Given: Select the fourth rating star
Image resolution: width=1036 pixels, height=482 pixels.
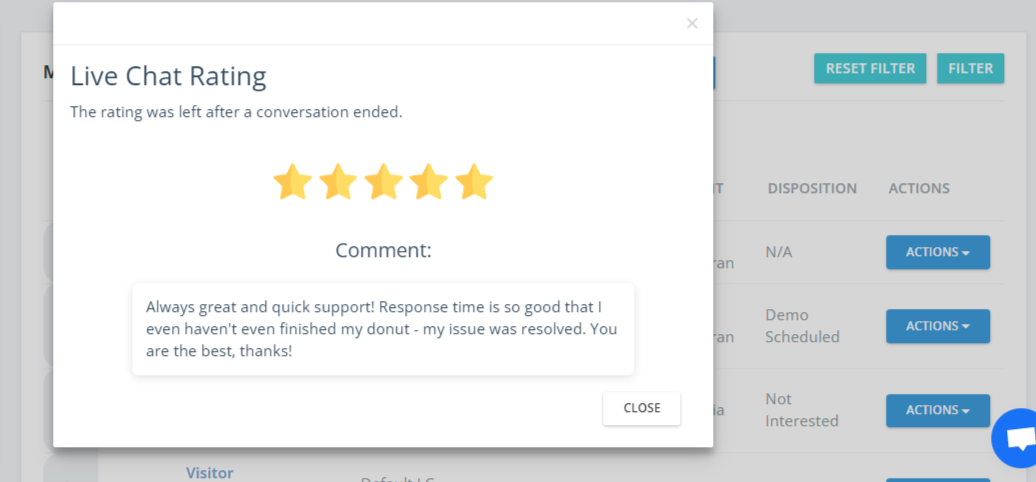Looking at the screenshot, I should coord(428,182).
